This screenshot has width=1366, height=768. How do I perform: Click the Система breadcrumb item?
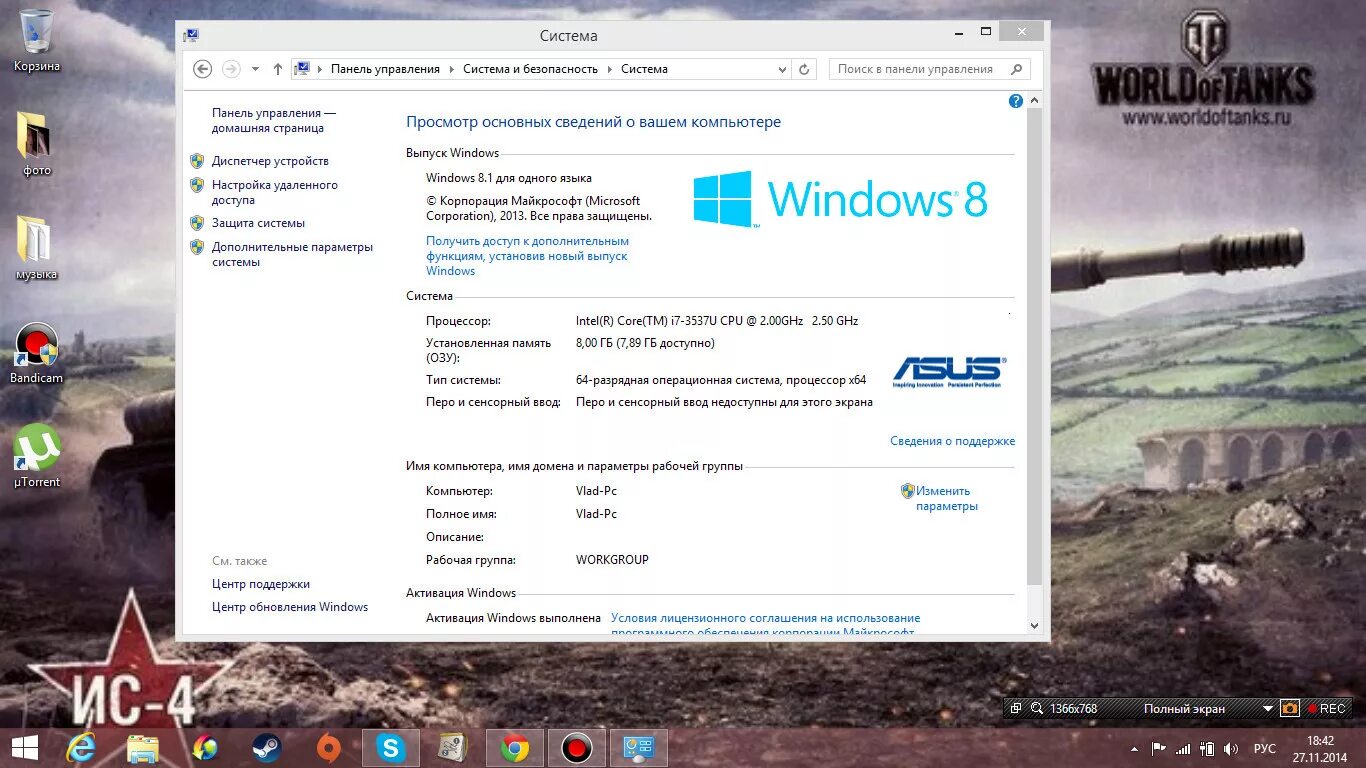click(x=644, y=69)
